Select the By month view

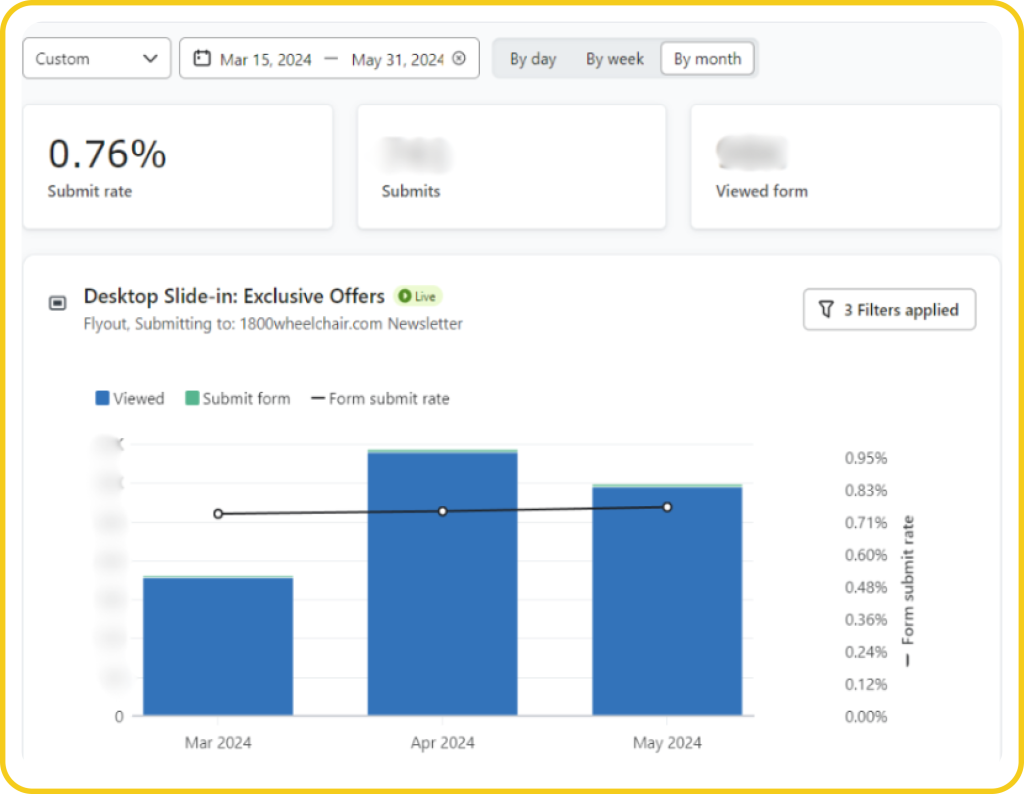[x=707, y=59]
